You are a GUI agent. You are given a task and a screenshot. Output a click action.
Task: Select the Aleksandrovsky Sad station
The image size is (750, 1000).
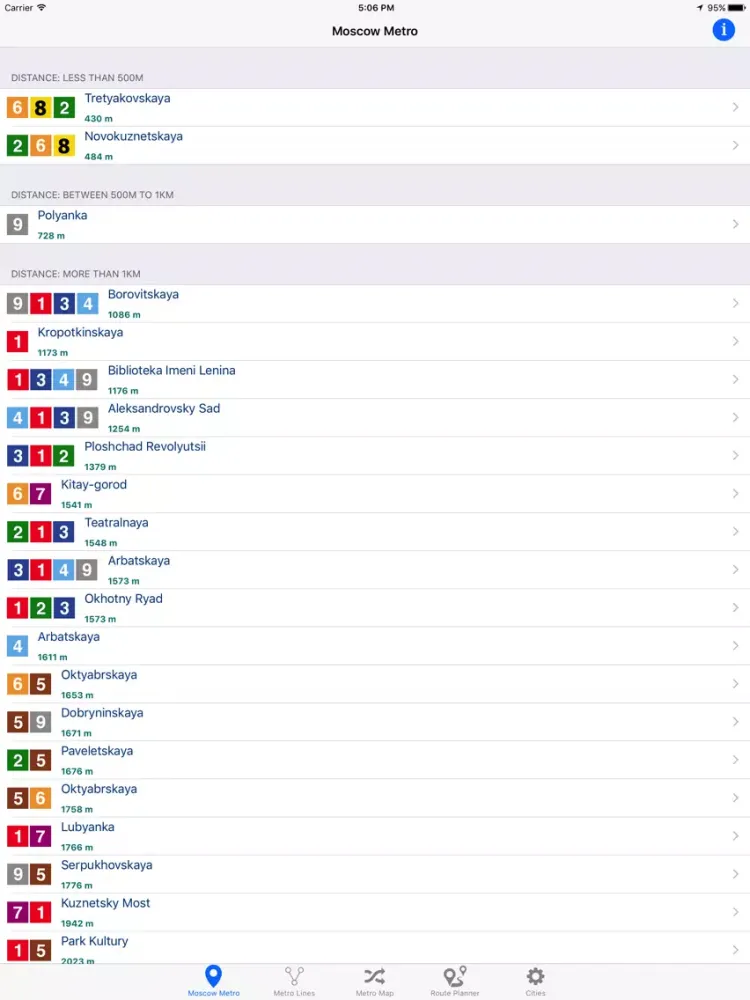click(x=375, y=418)
